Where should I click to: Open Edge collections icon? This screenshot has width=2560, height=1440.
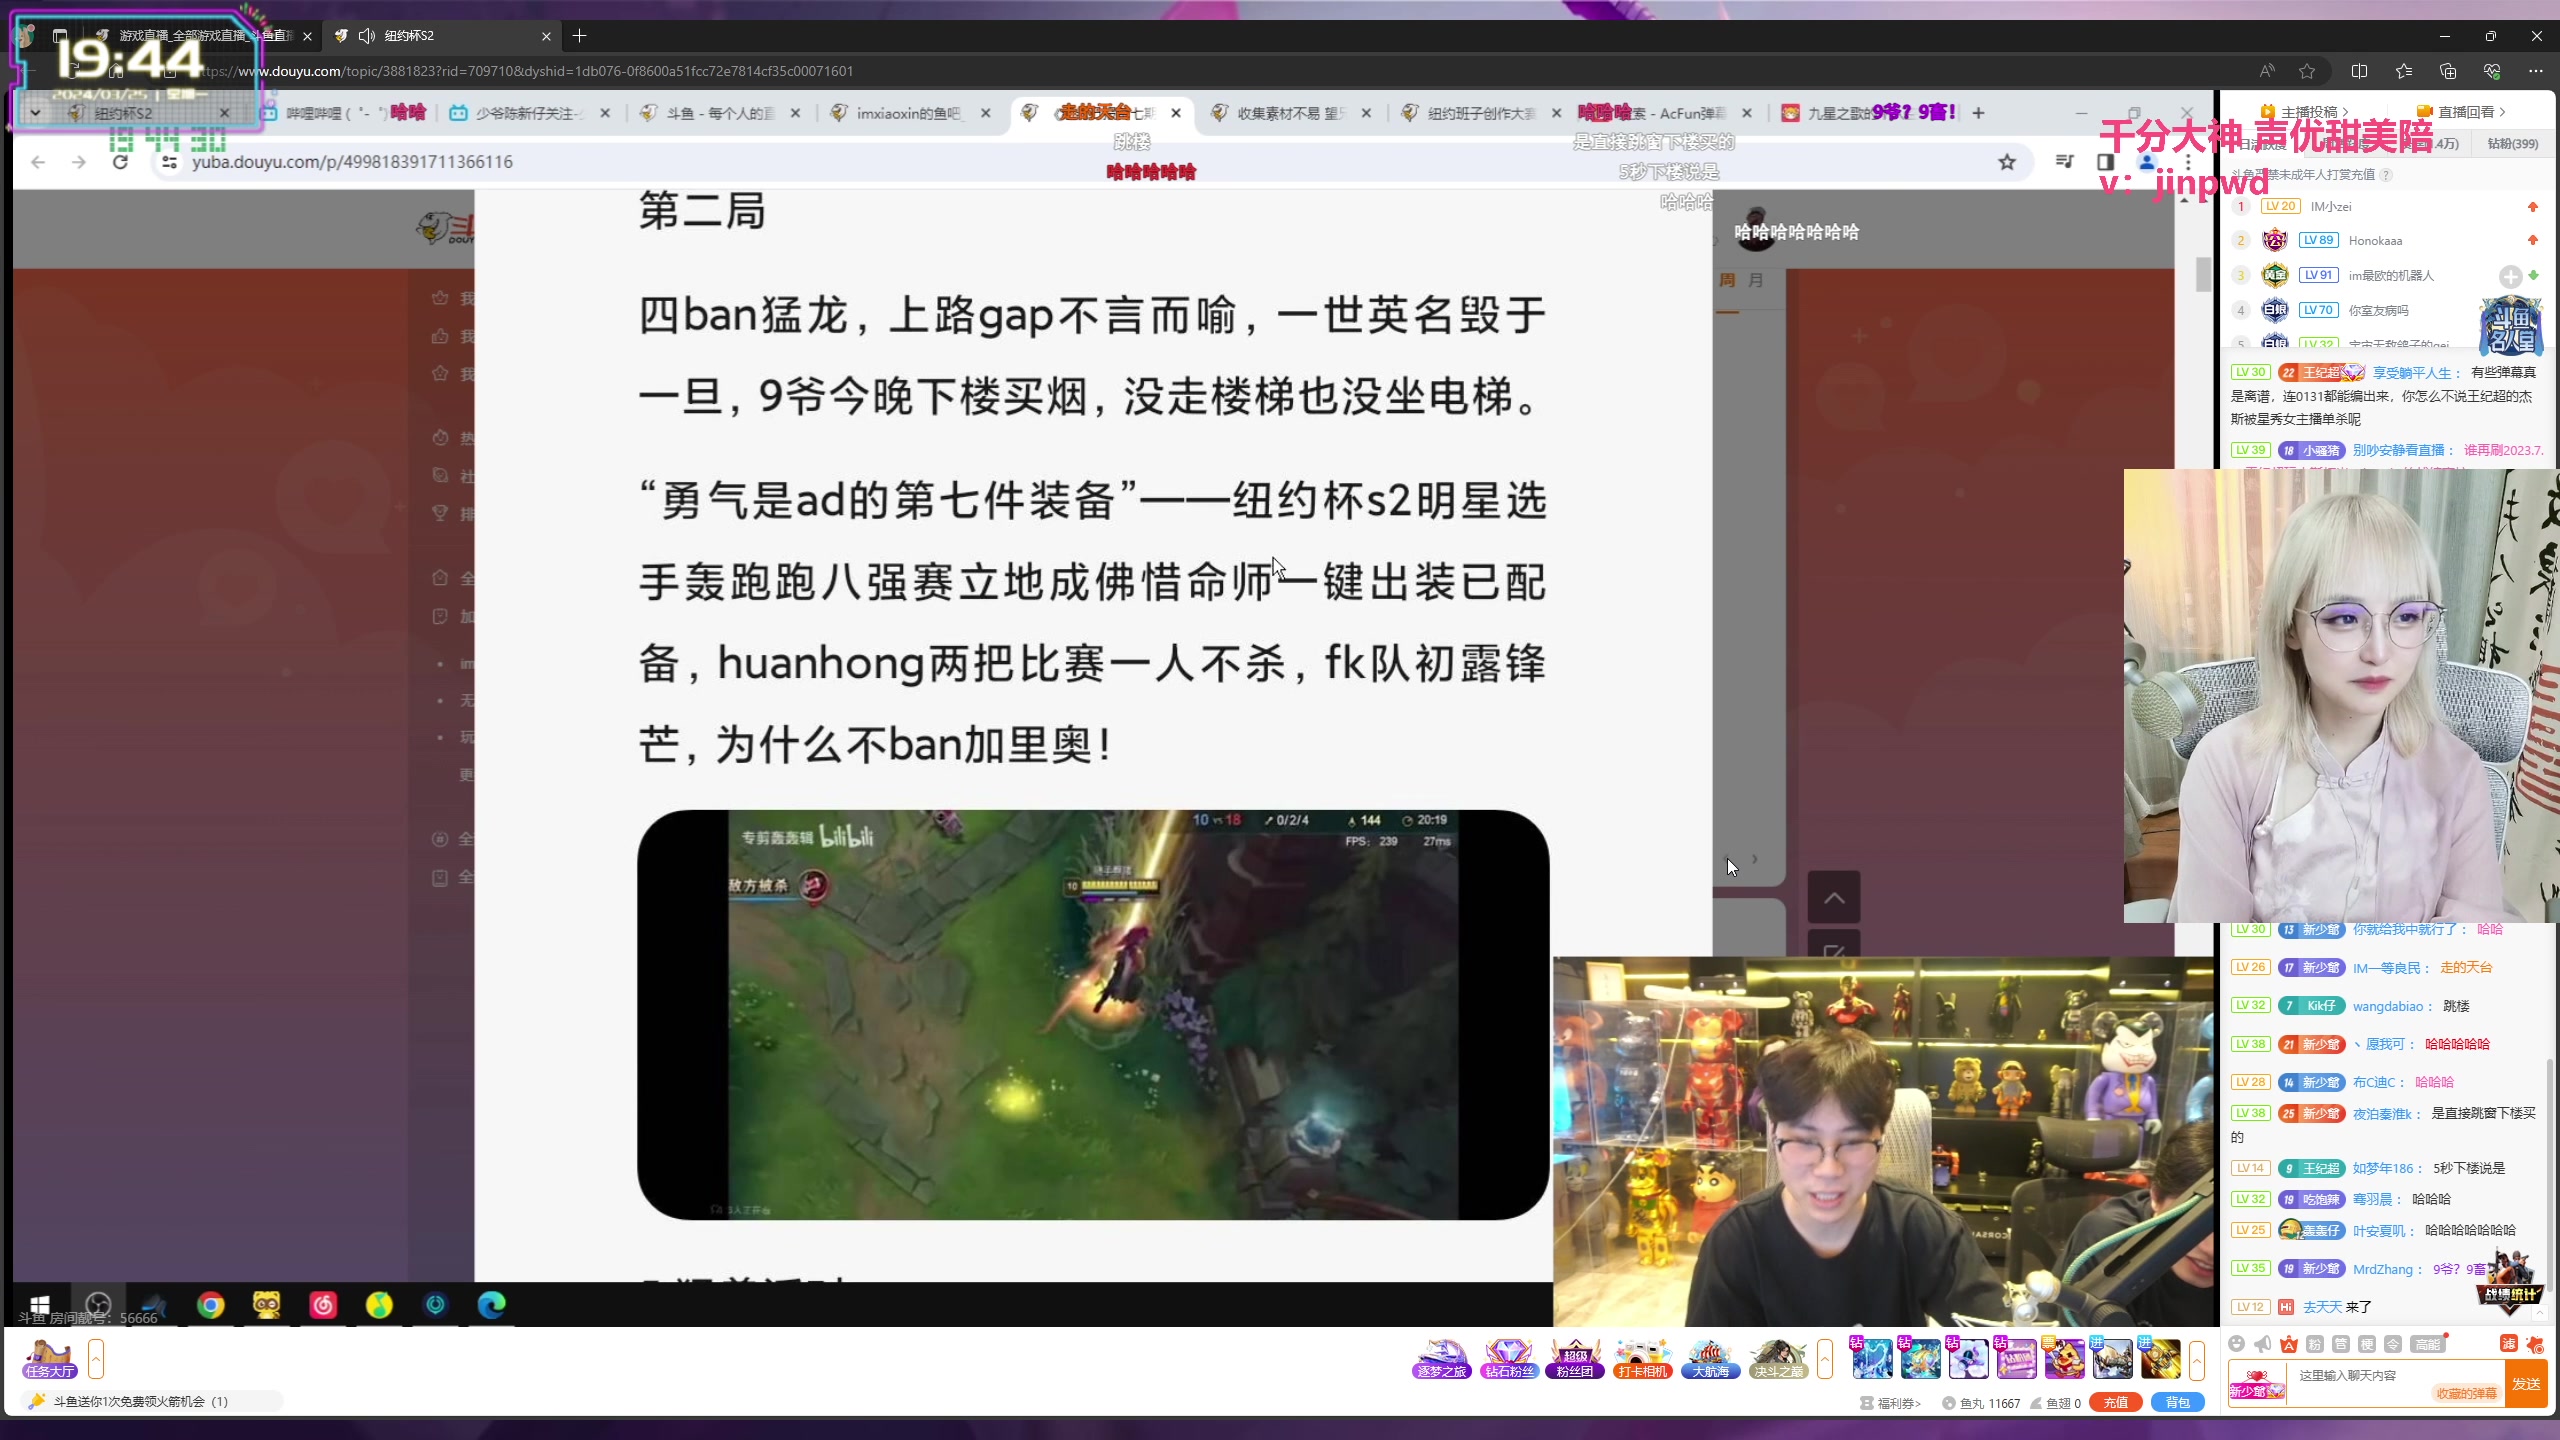coord(2448,71)
